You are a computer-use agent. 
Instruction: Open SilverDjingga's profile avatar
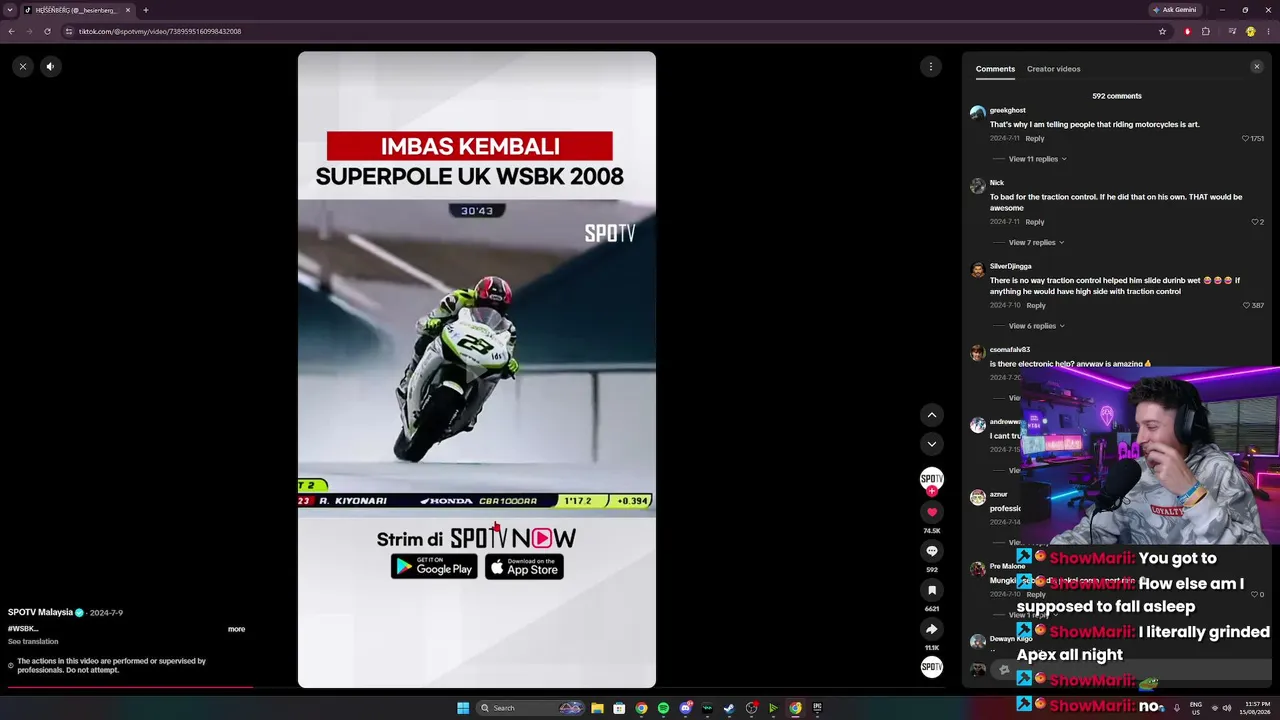click(978, 270)
